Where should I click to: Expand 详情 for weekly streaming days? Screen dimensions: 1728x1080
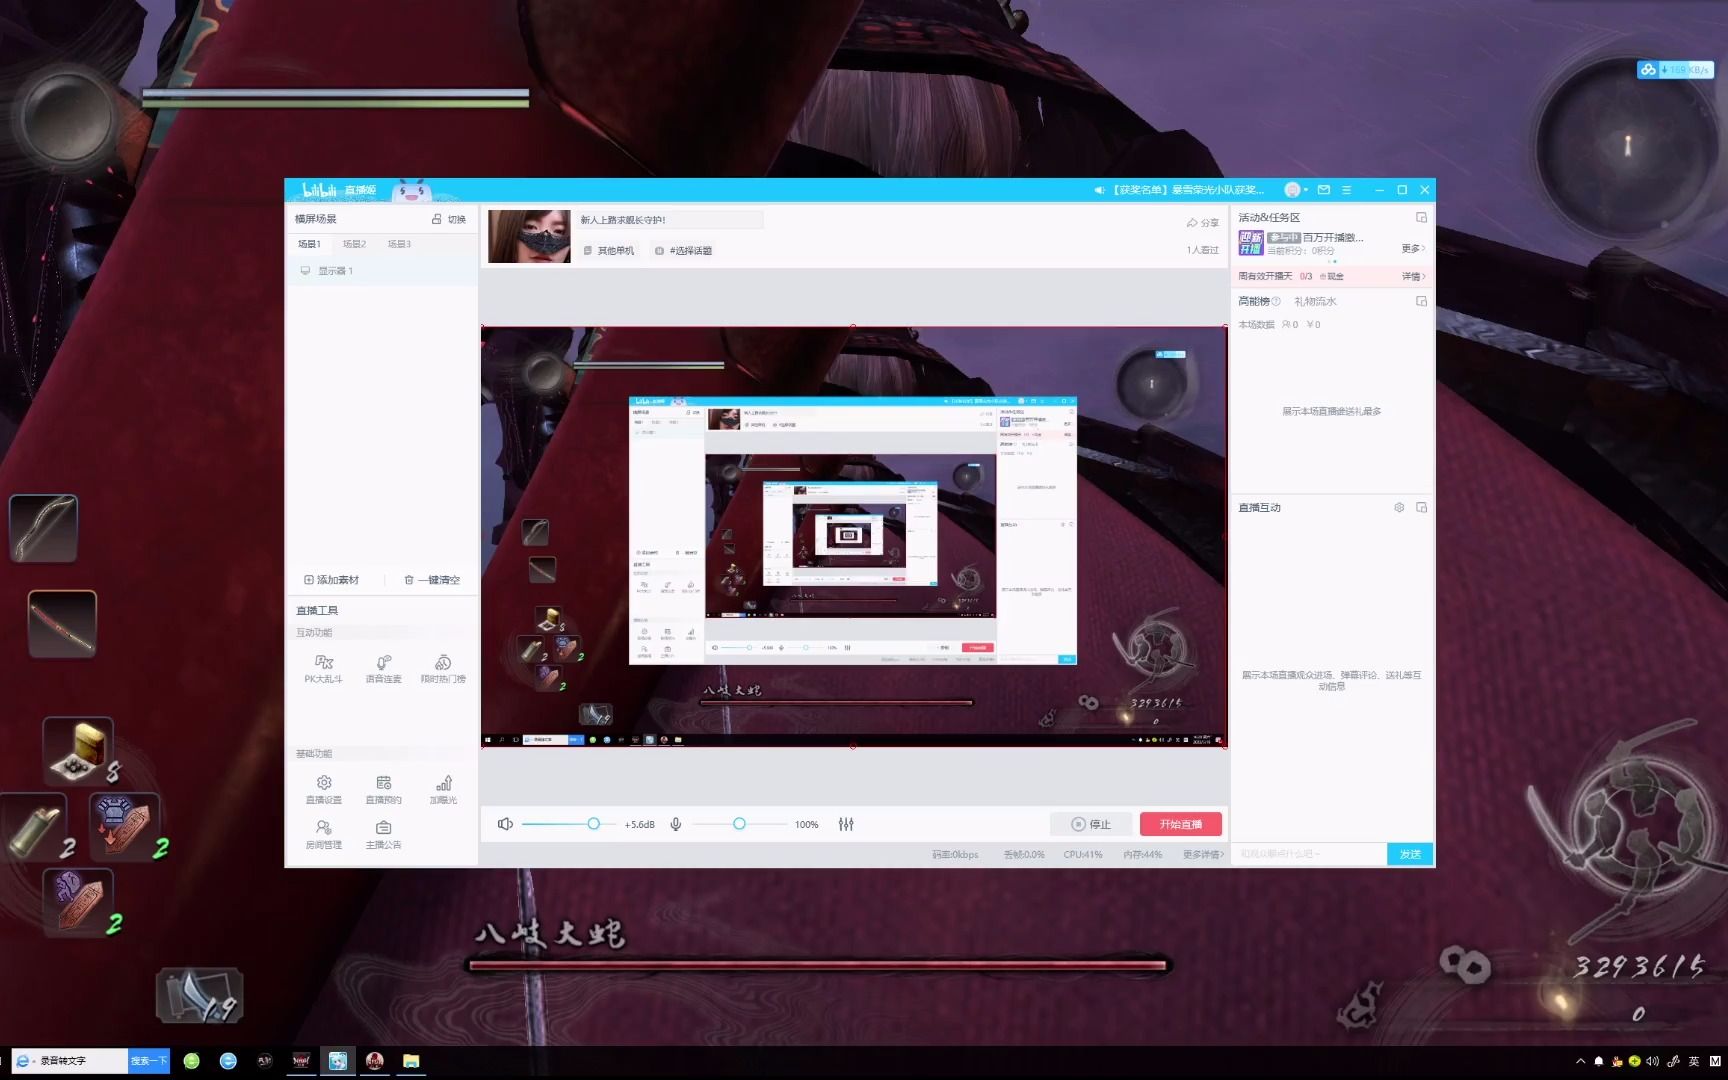[1413, 276]
